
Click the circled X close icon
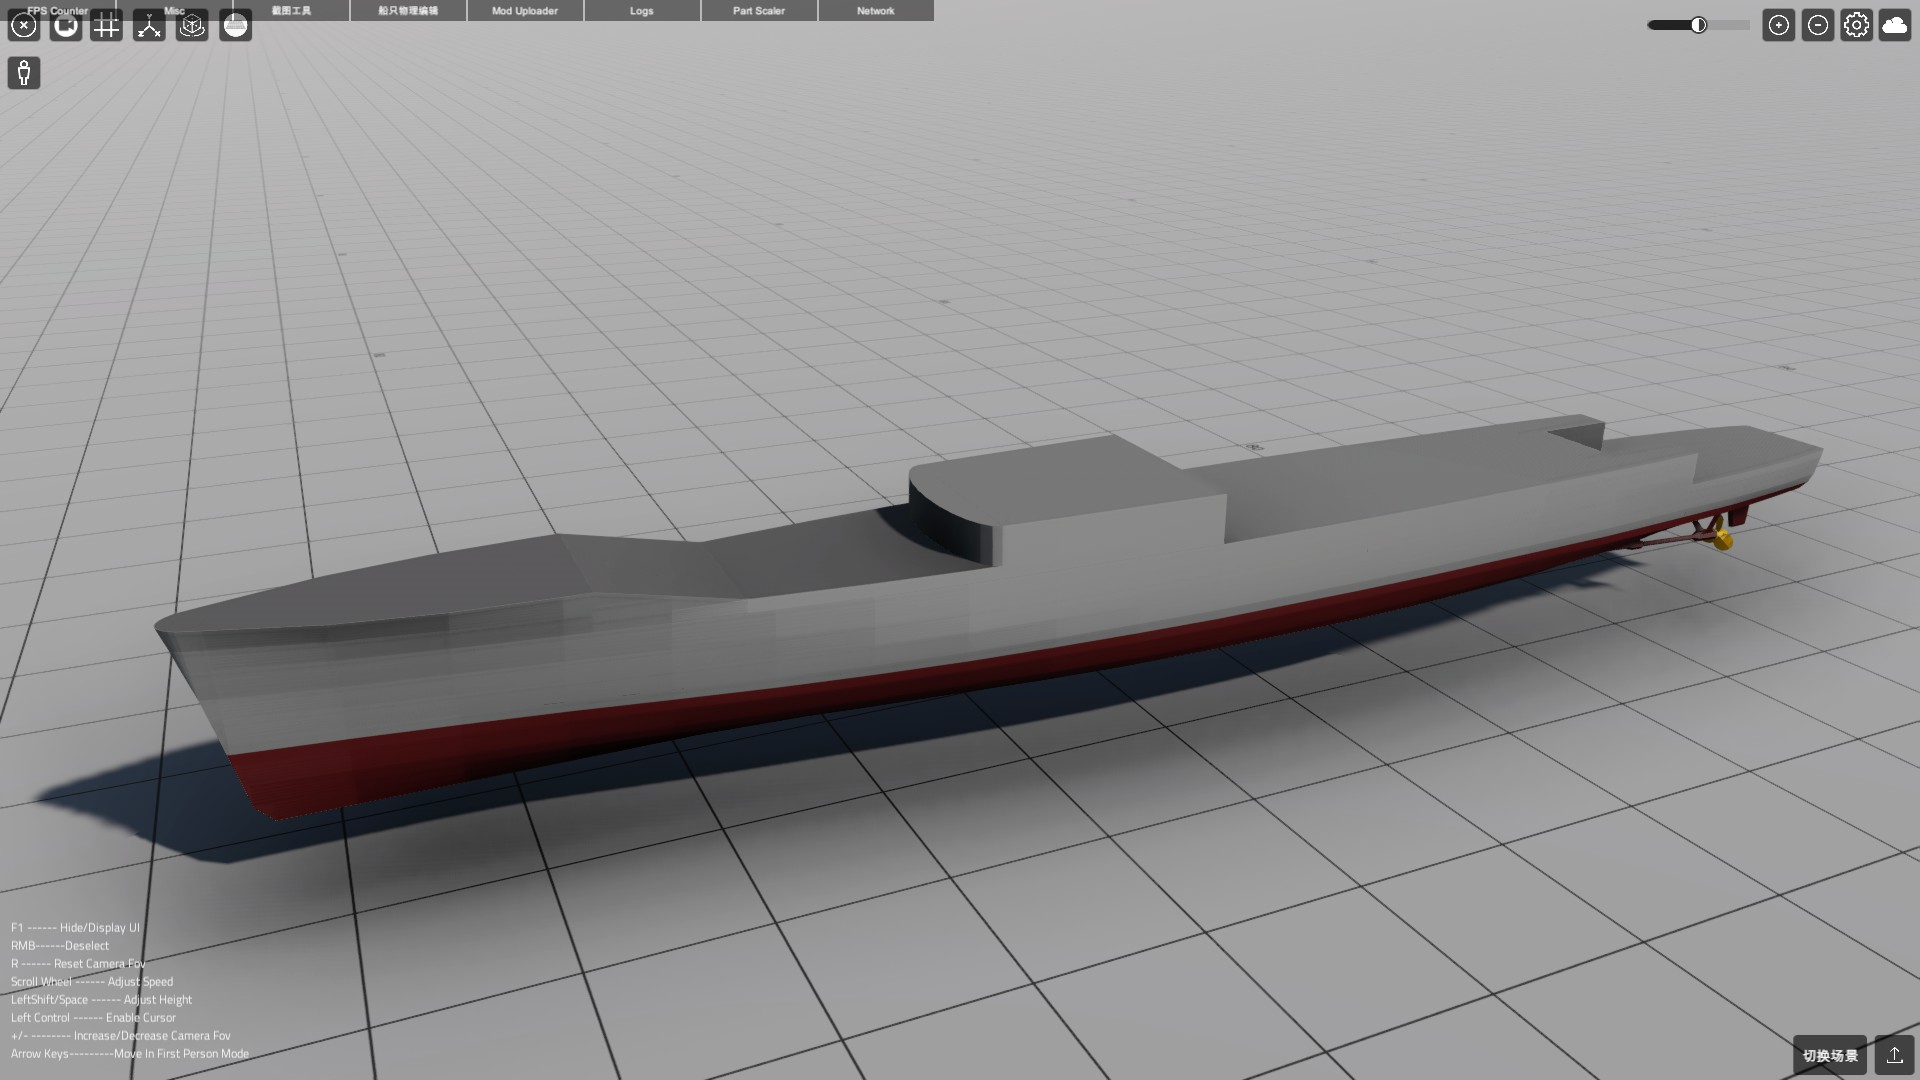tap(23, 26)
